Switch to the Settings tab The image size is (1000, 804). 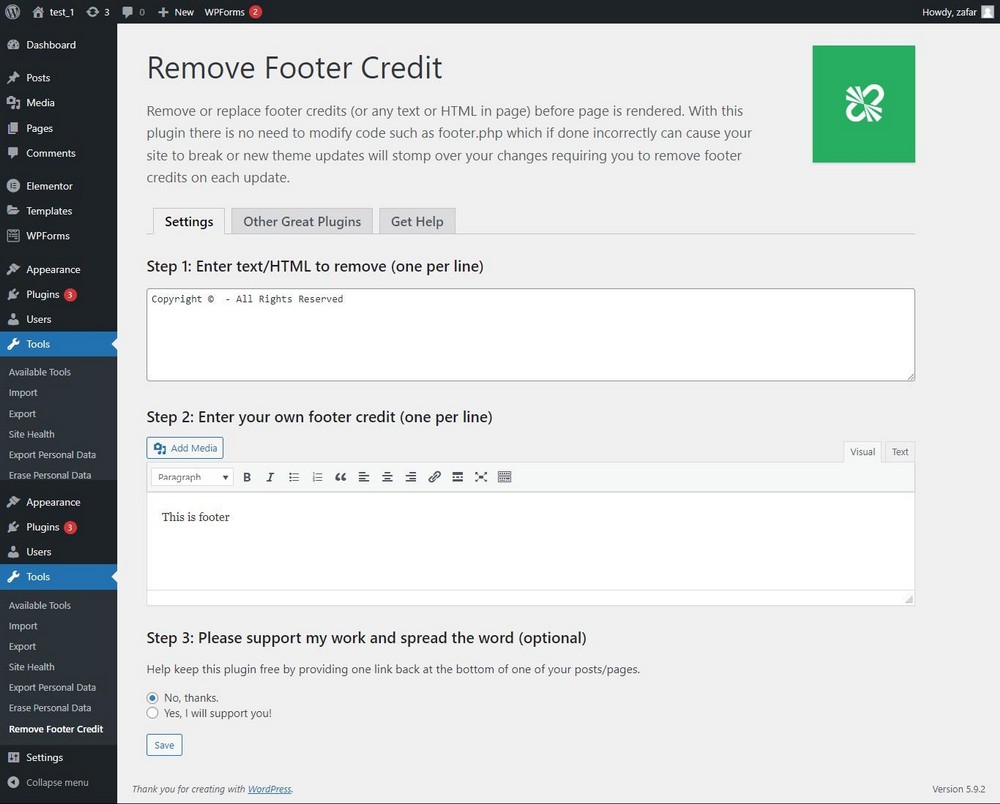coord(189,221)
